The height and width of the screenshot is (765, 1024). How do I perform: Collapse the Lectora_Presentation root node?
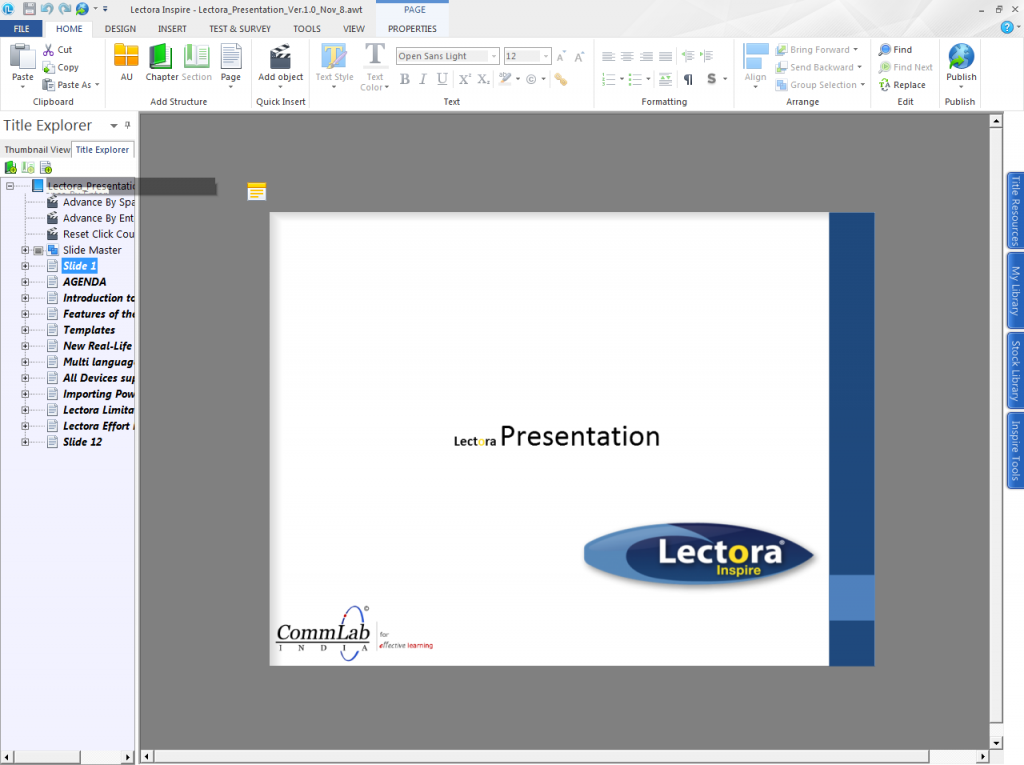(10, 186)
